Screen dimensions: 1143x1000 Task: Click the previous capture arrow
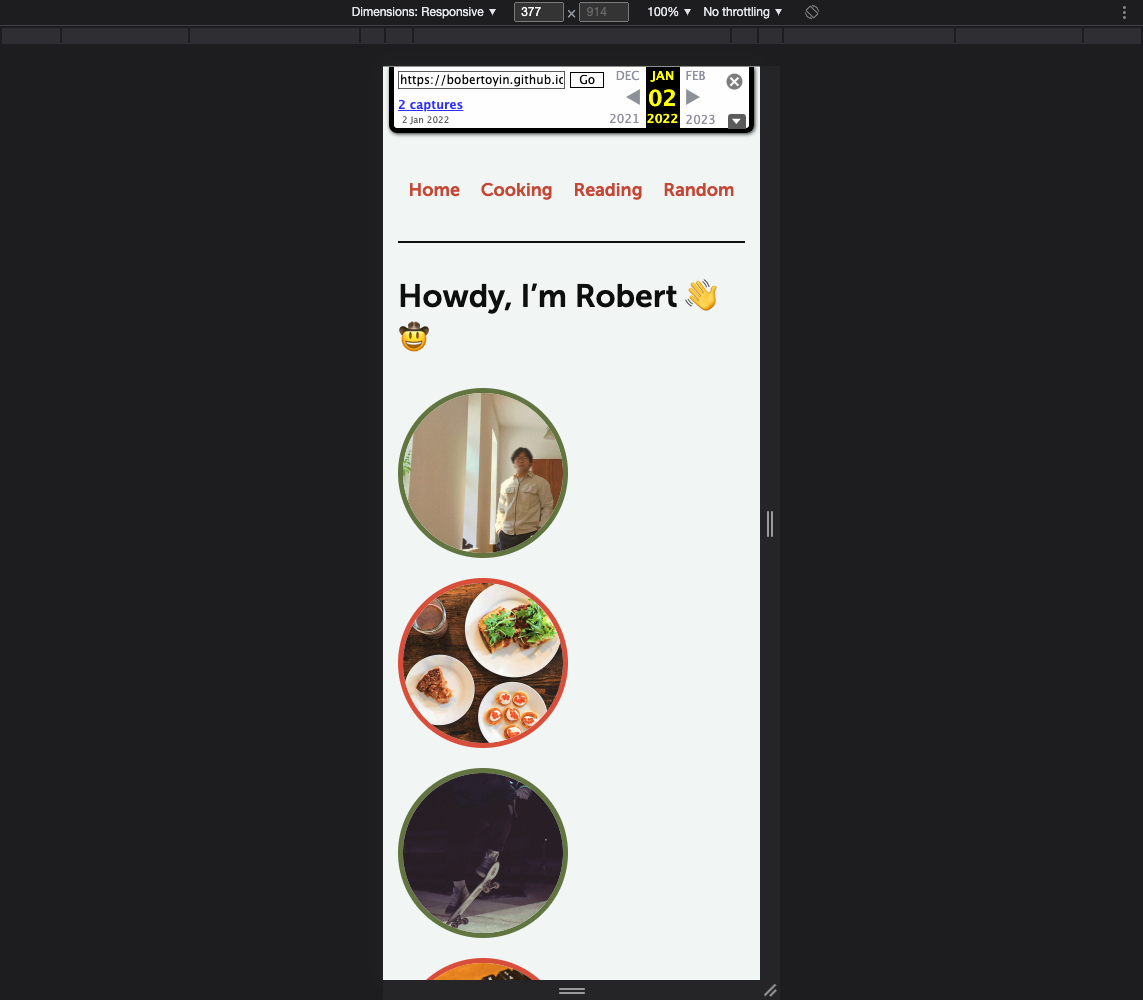[633, 97]
